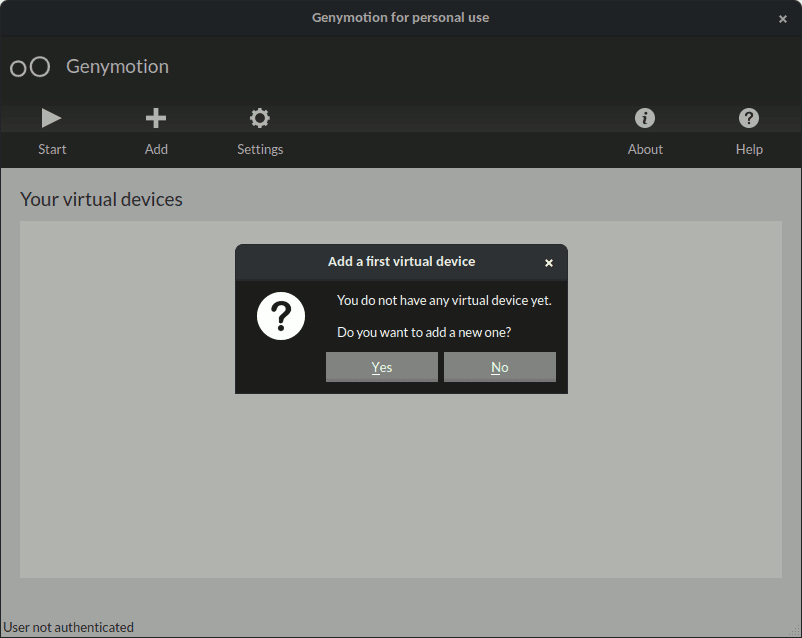Click 'You do not have any virtual device yet.' text
The width and height of the screenshot is (802, 638).
(444, 300)
